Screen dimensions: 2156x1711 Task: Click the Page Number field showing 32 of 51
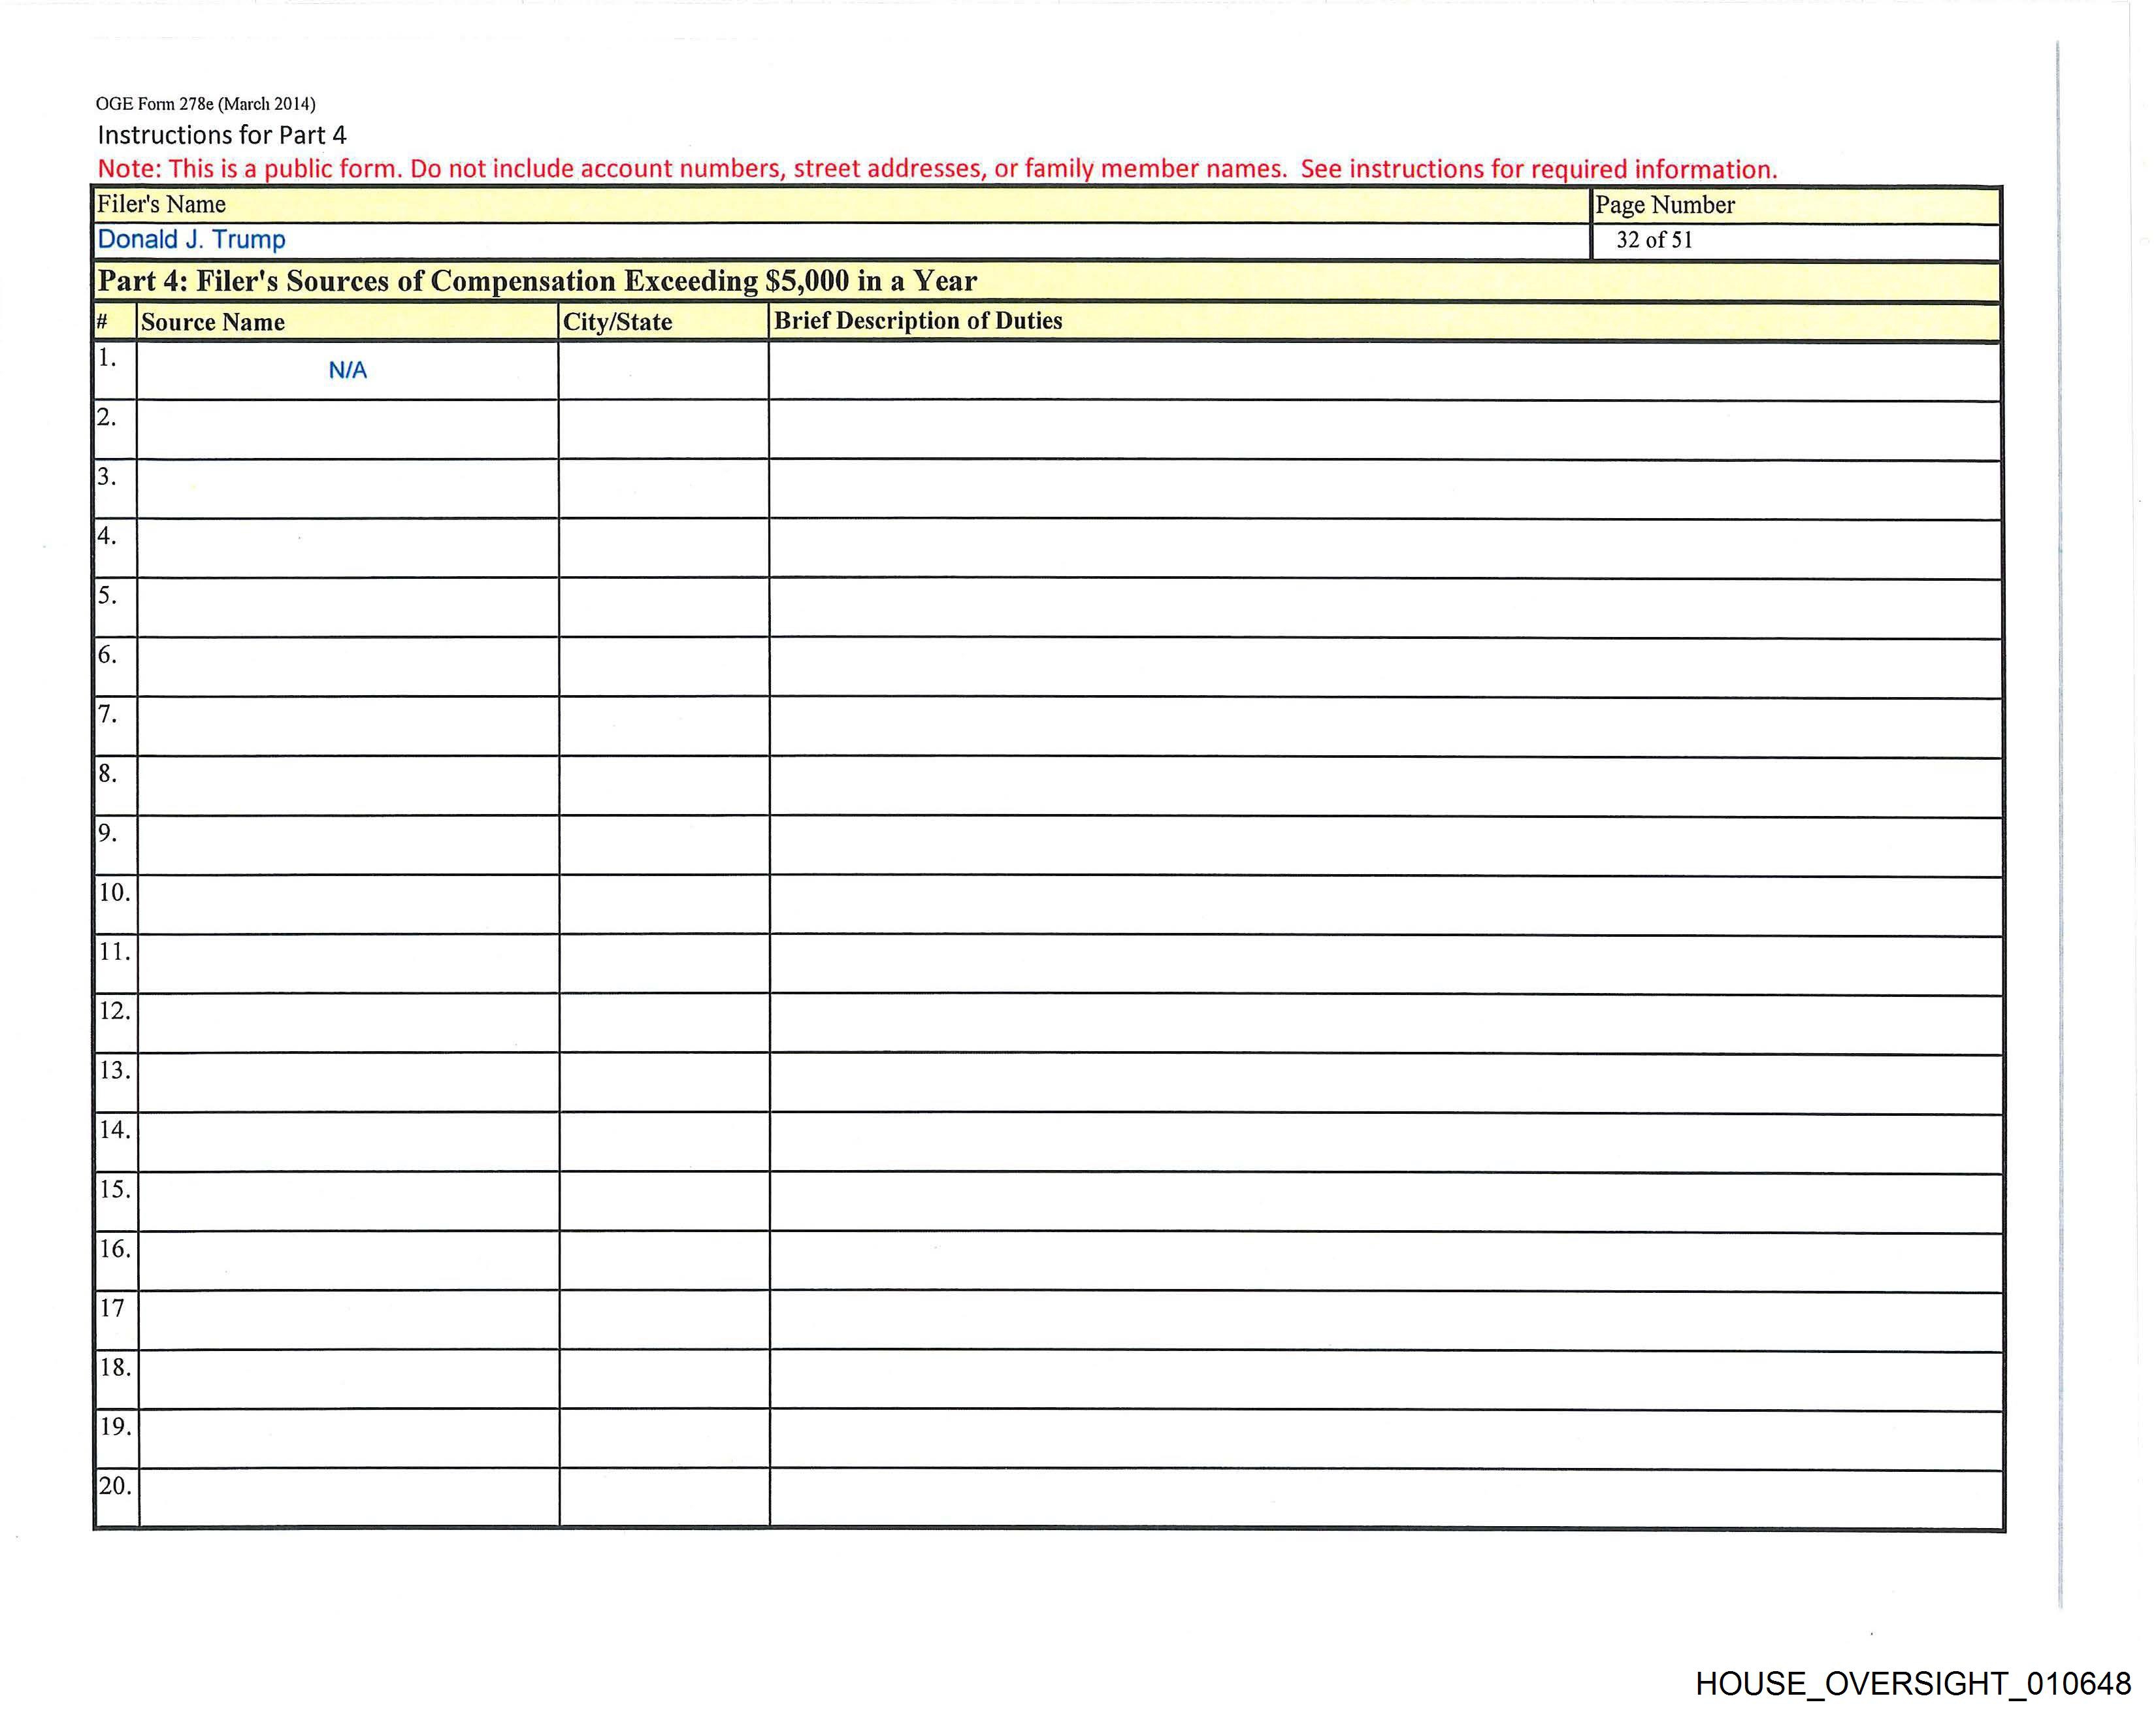click(1654, 240)
